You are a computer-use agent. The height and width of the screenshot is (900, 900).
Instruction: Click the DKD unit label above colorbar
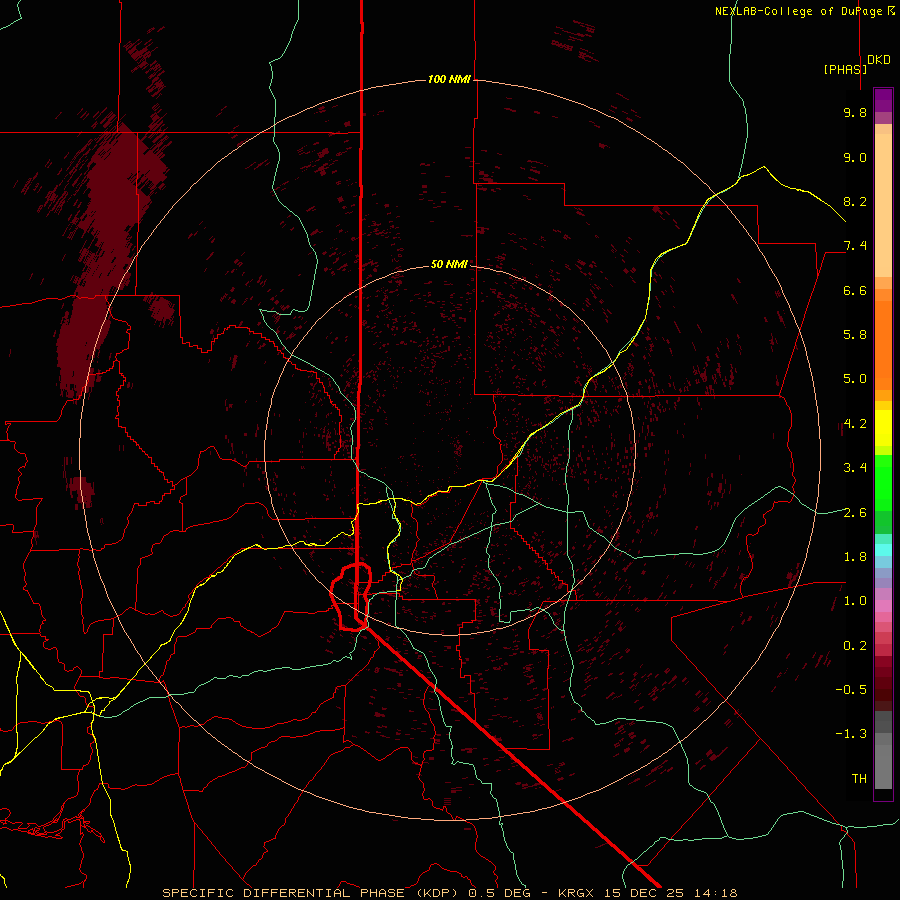click(x=879, y=60)
